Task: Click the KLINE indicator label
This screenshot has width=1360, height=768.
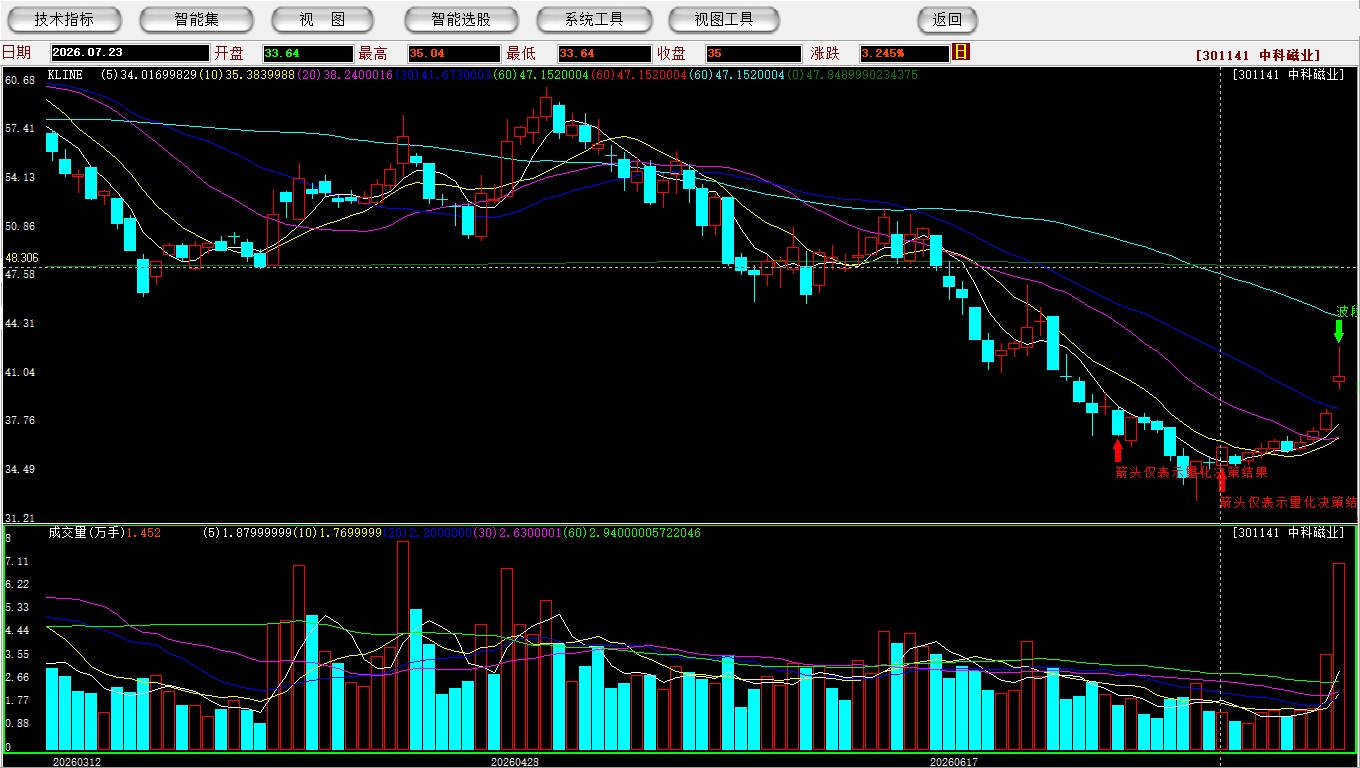Action: click(66, 74)
